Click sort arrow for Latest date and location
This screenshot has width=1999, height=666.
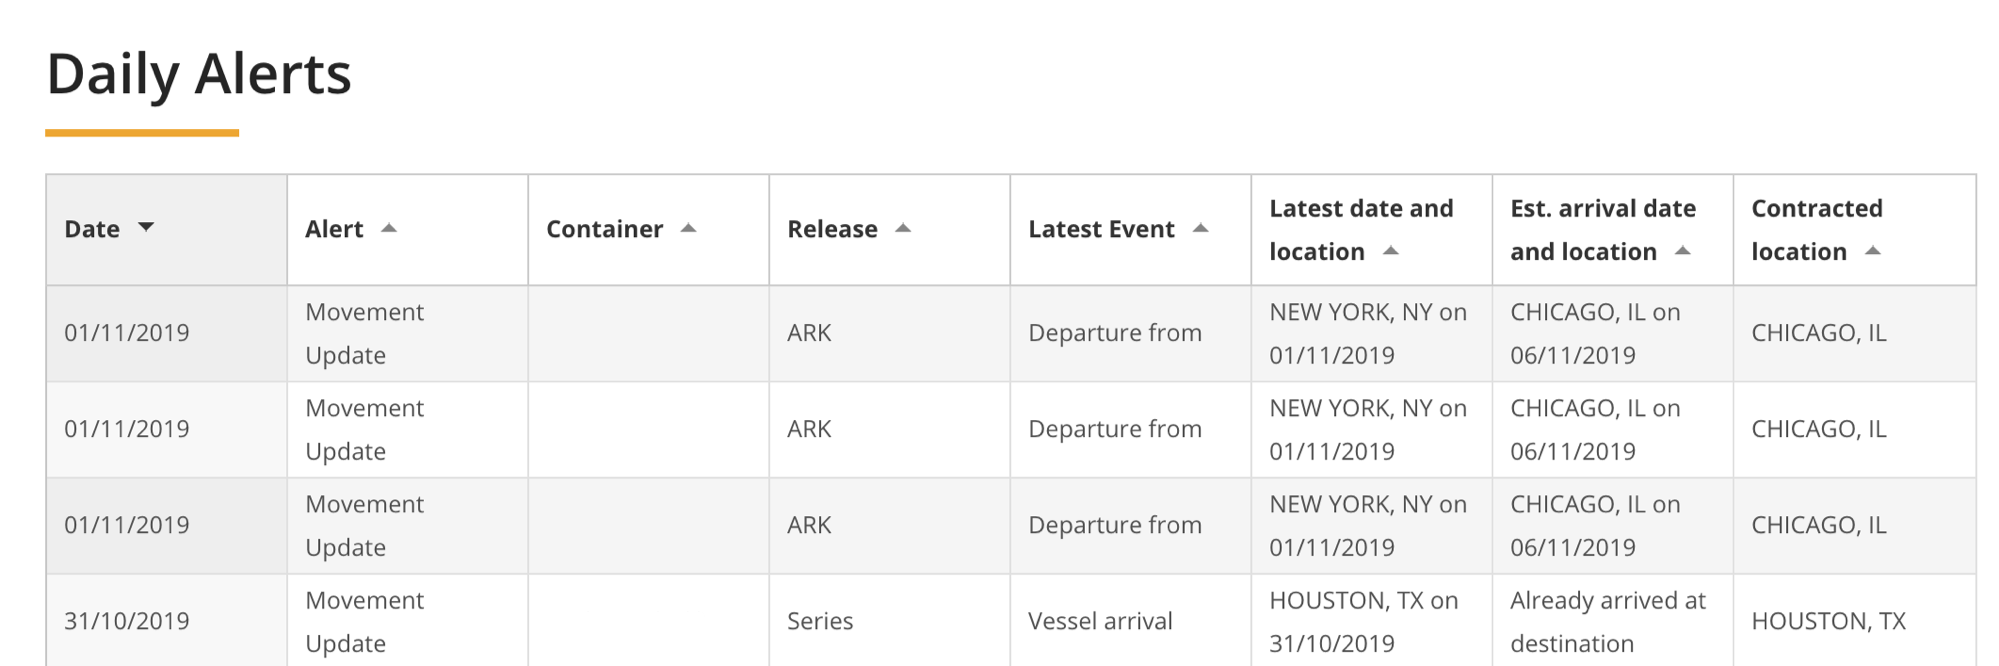[1391, 250]
